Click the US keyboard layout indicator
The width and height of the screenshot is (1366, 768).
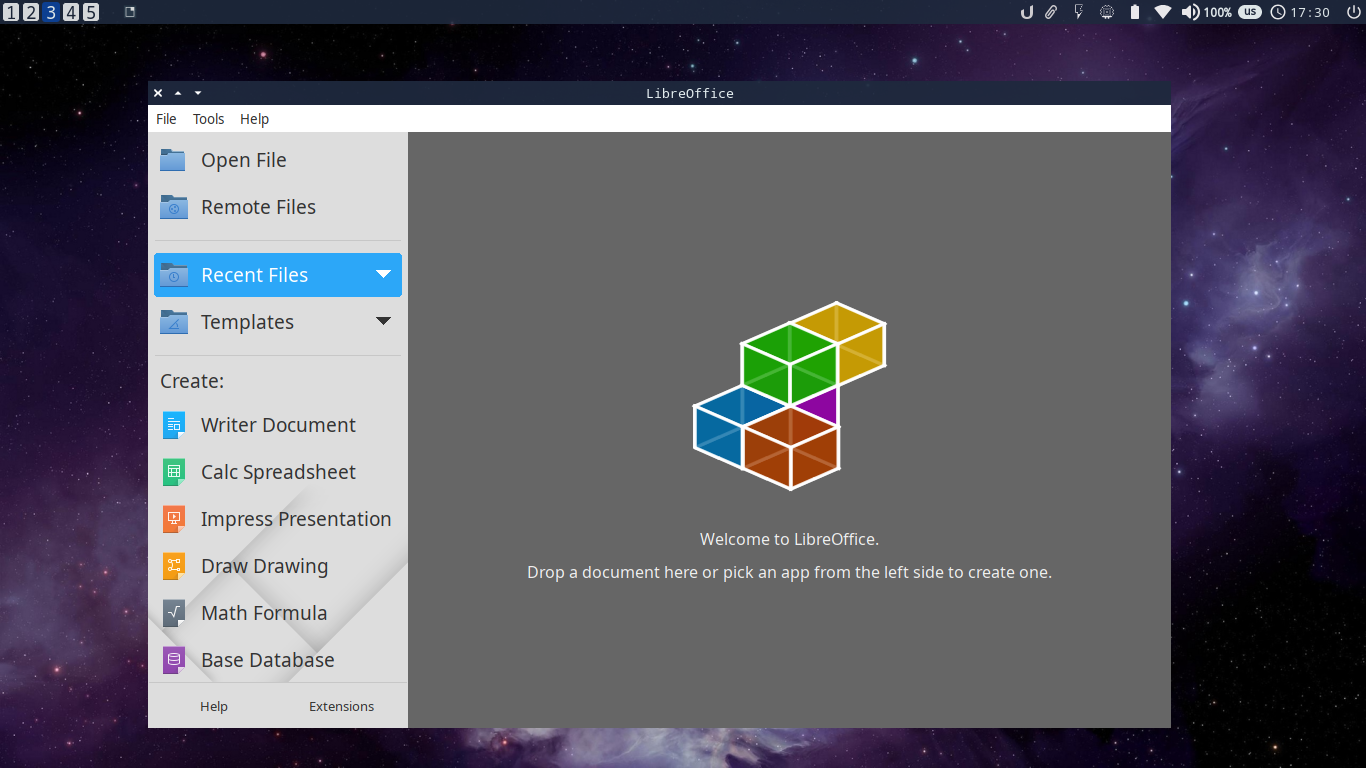pos(1250,12)
